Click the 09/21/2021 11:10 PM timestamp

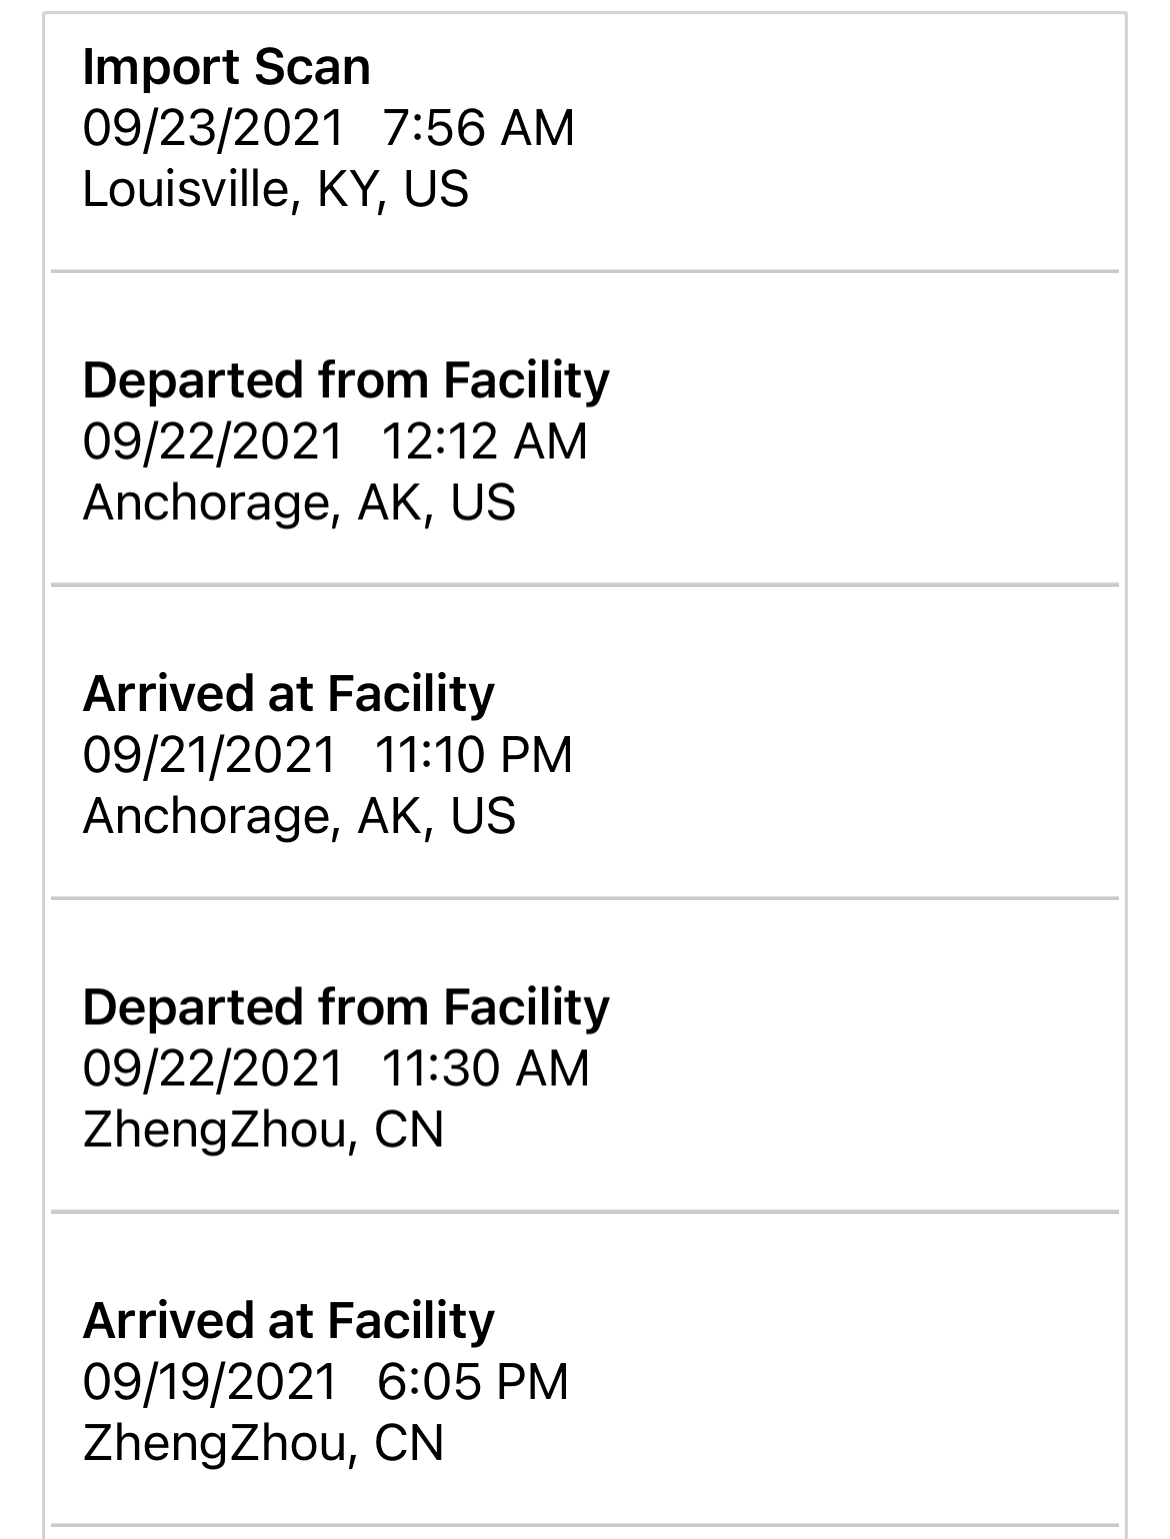(x=328, y=754)
